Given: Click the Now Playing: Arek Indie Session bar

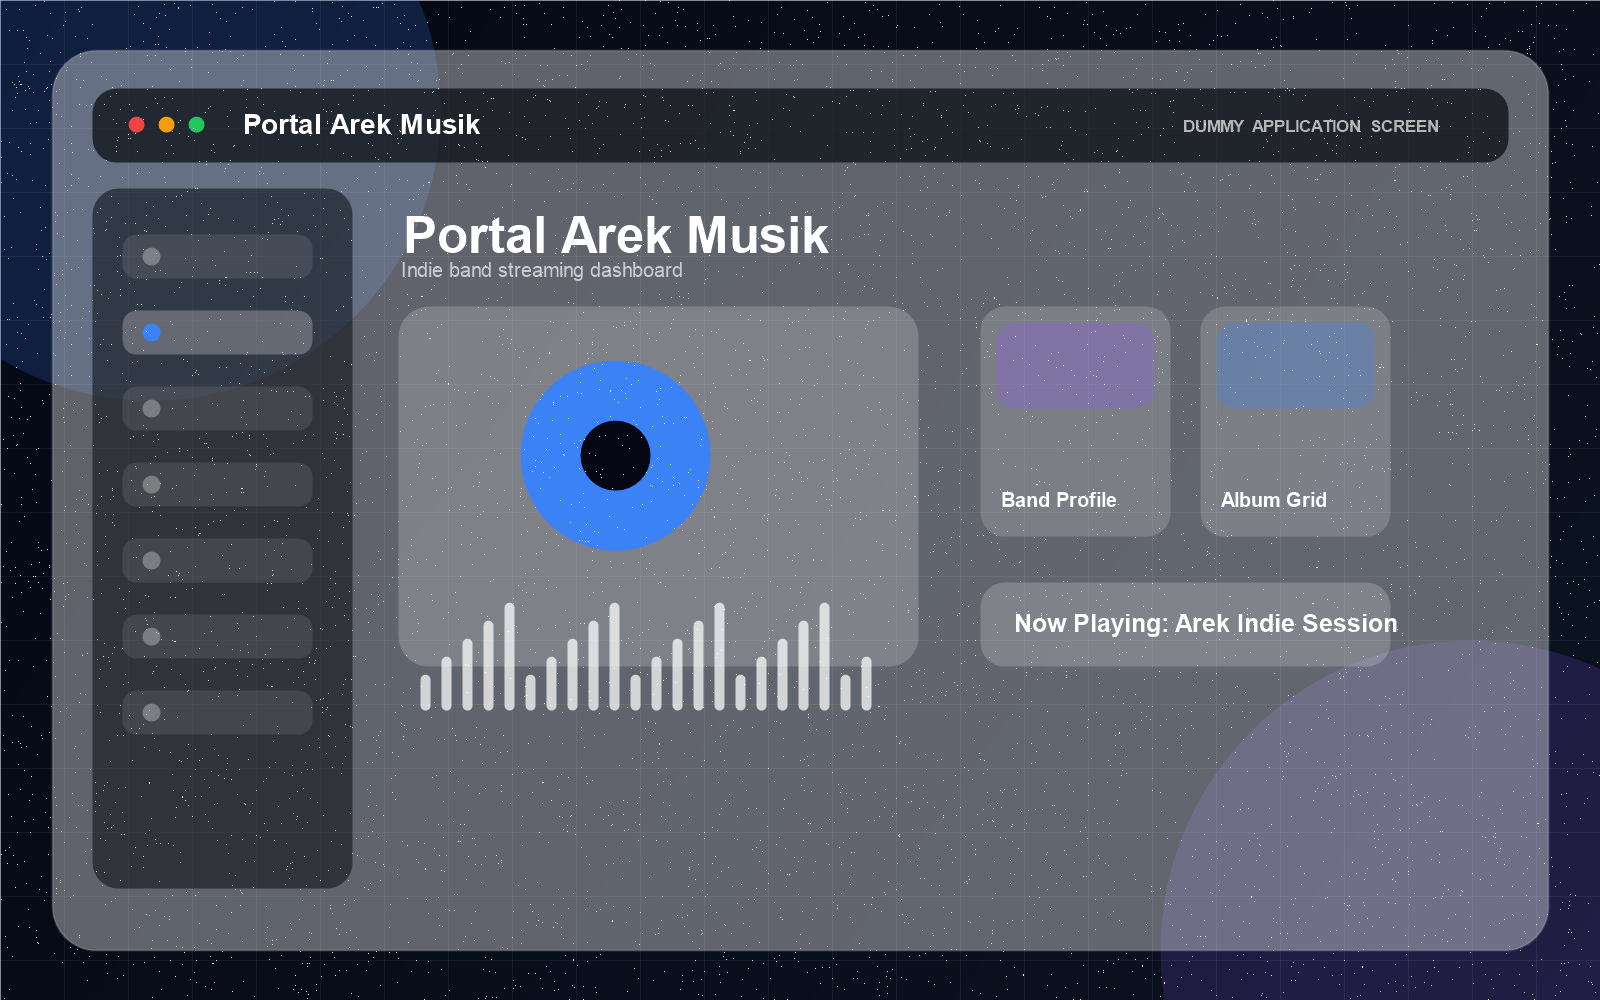Looking at the screenshot, I should [x=1185, y=624].
